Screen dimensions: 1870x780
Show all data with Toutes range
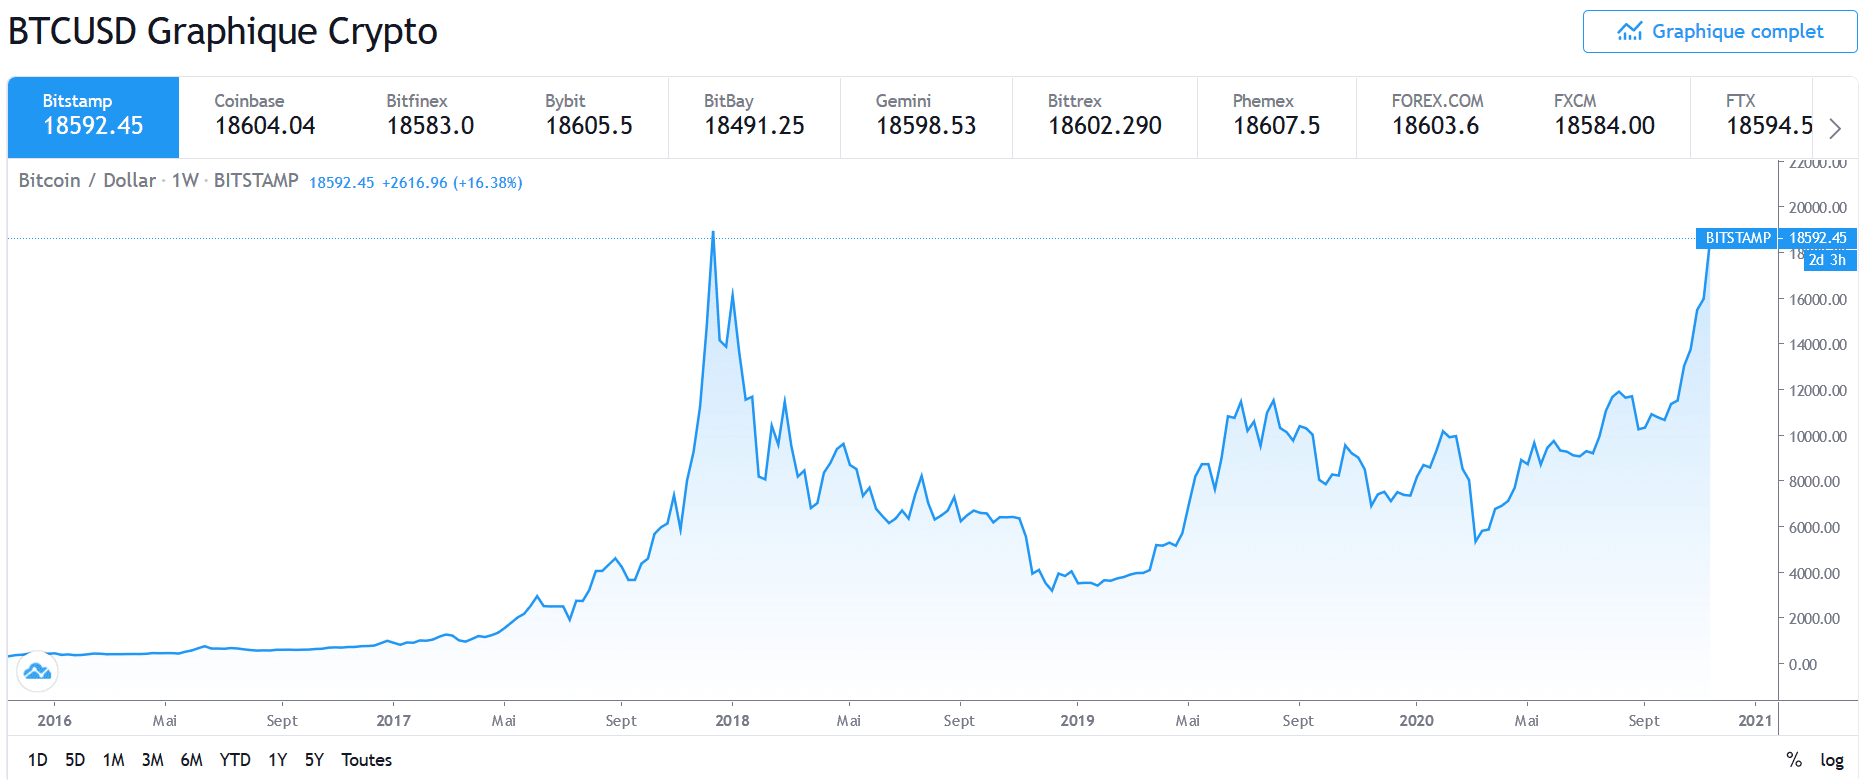[x=367, y=760]
